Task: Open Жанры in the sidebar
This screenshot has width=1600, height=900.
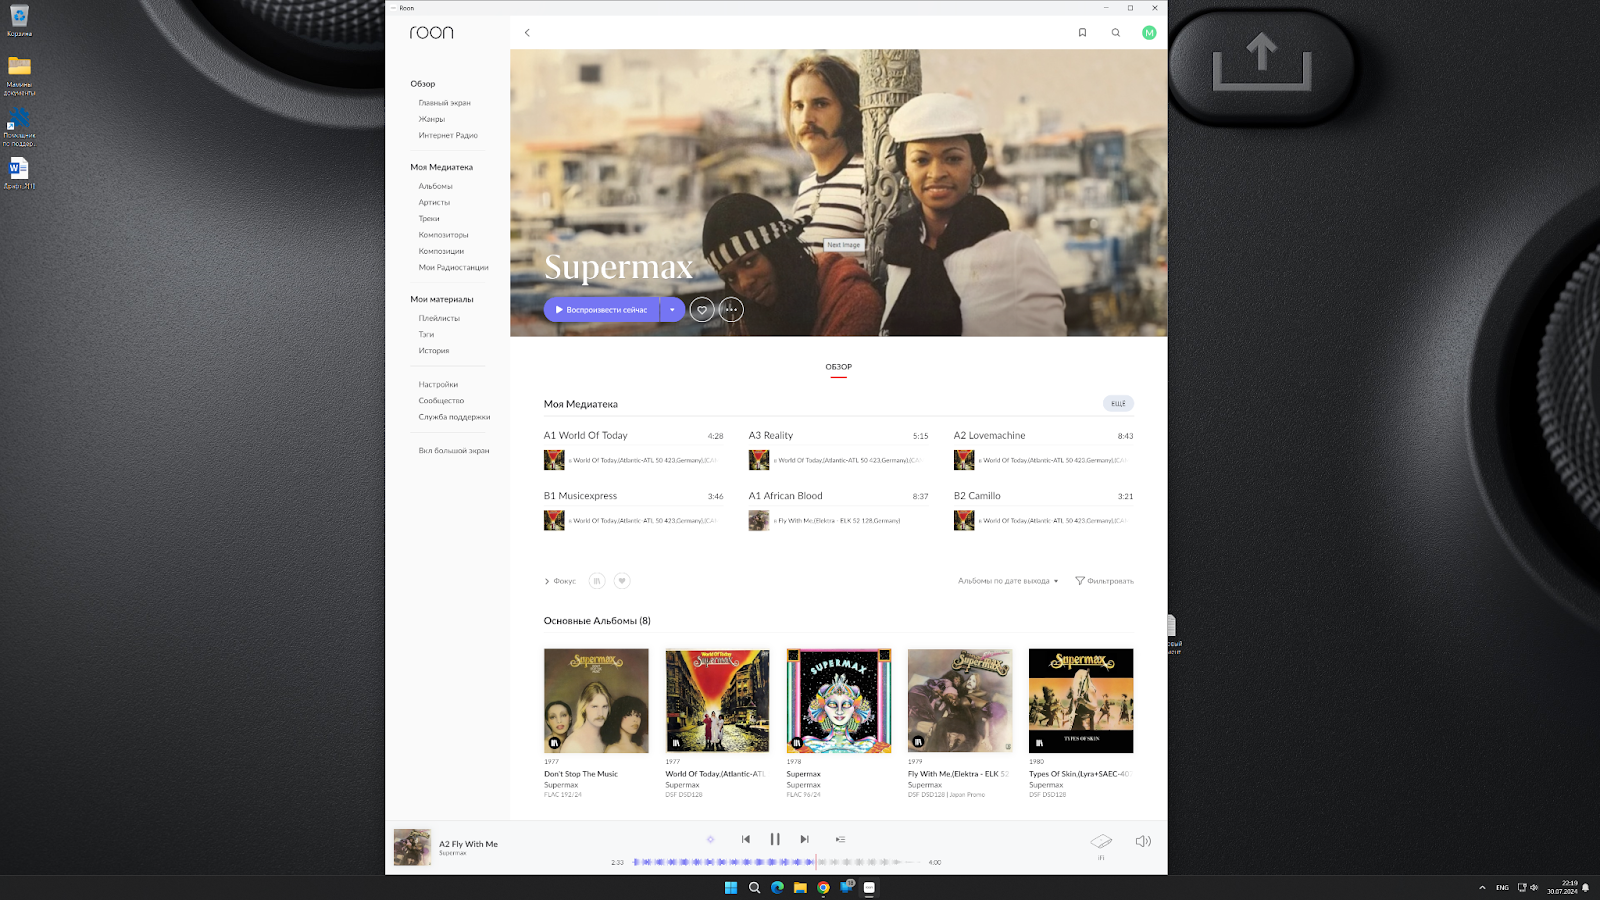Action: [x=432, y=119]
